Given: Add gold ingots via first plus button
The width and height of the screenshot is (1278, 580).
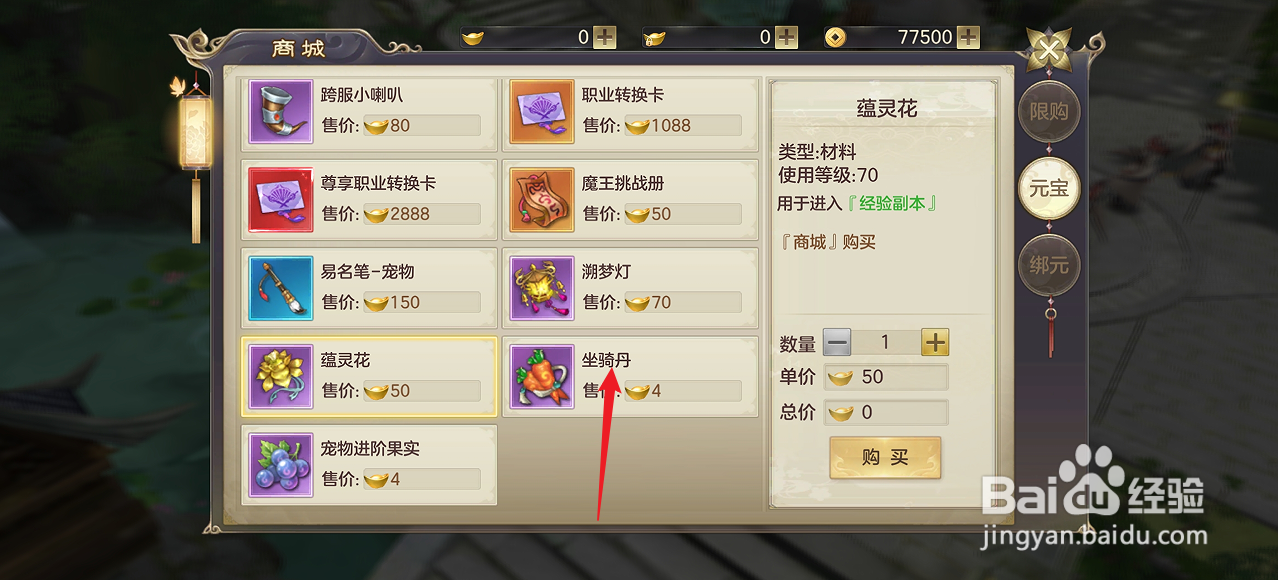Looking at the screenshot, I should (605, 37).
